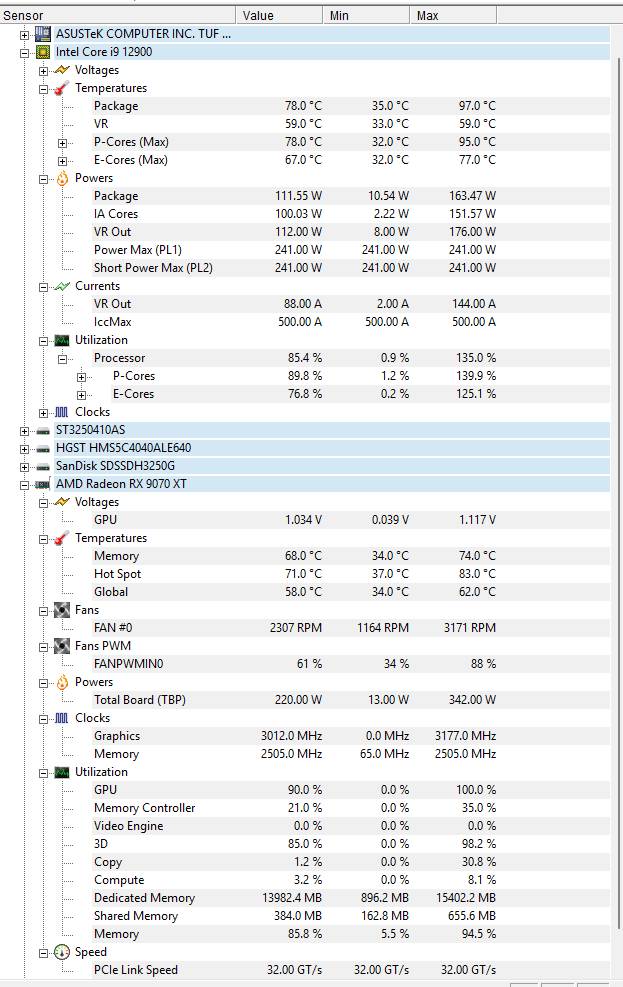Screen dimensions: 623x987
Task: Expand the ST3250410AS drive node
Action: coord(25,431)
